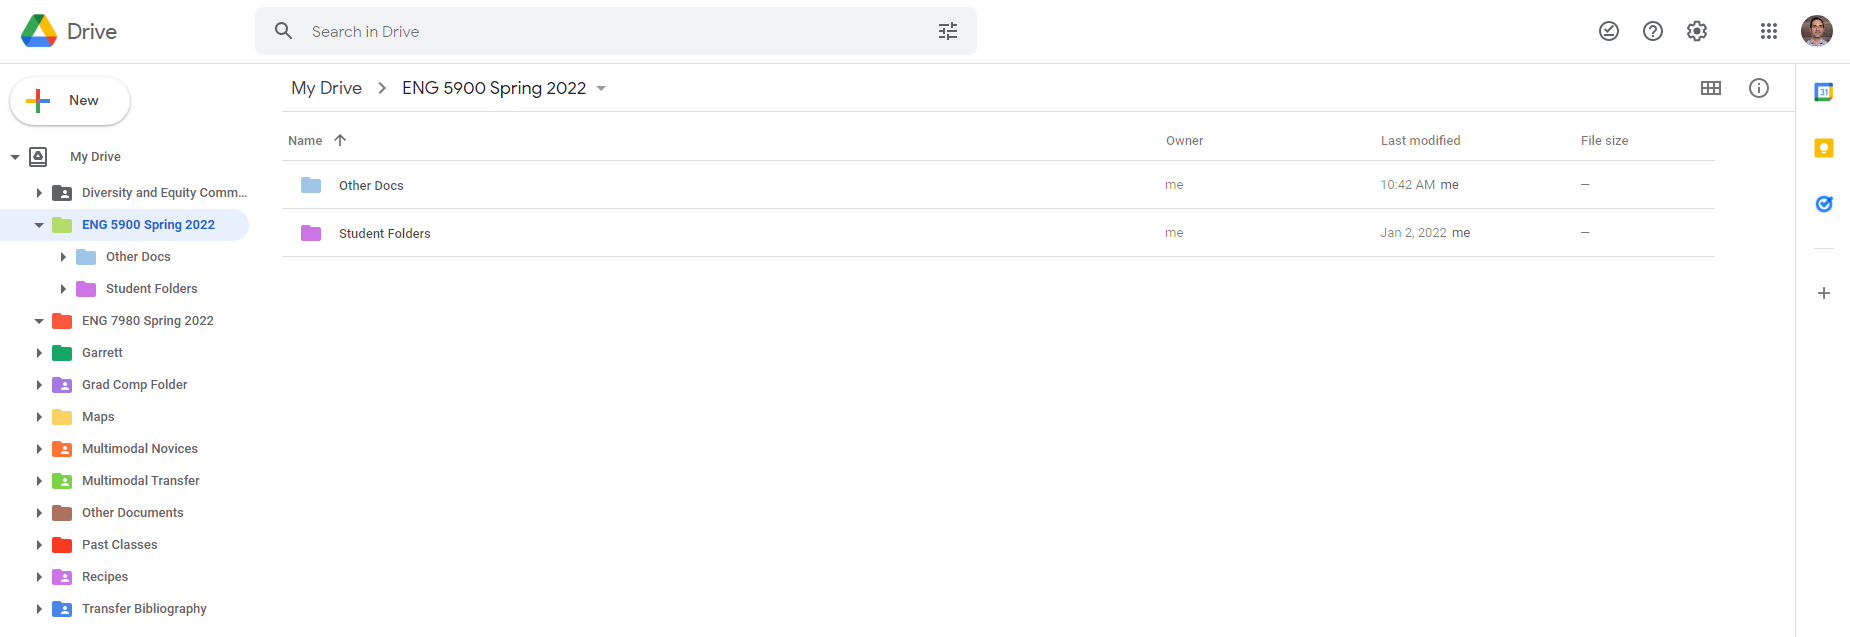Expand the Multimodal Transfer folder arrow
The height and width of the screenshot is (637, 1850).
(x=39, y=481)
